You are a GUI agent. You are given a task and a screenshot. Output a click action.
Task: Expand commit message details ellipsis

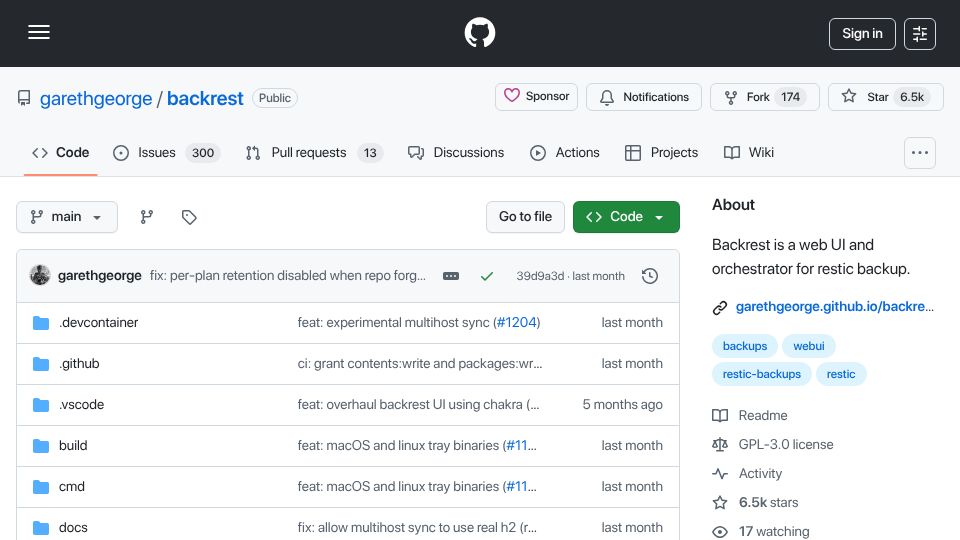(451, 276)
